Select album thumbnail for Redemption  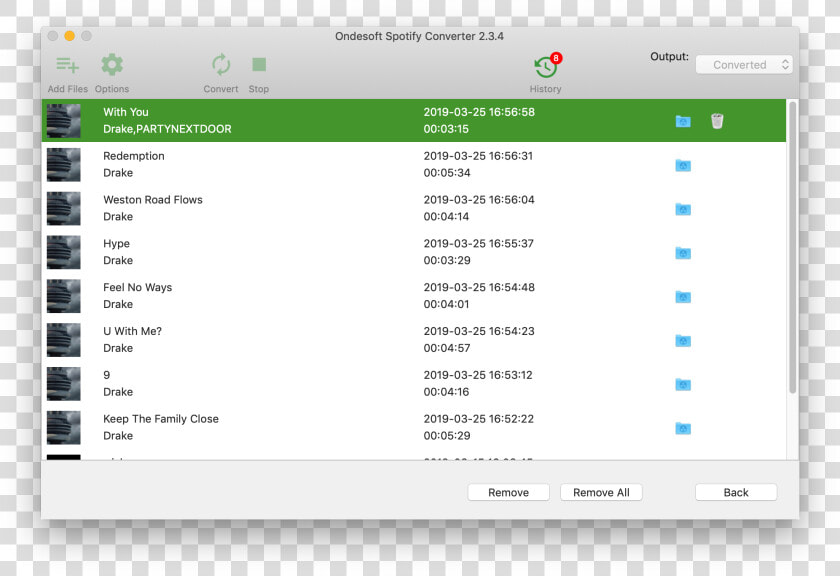point(64,164)
